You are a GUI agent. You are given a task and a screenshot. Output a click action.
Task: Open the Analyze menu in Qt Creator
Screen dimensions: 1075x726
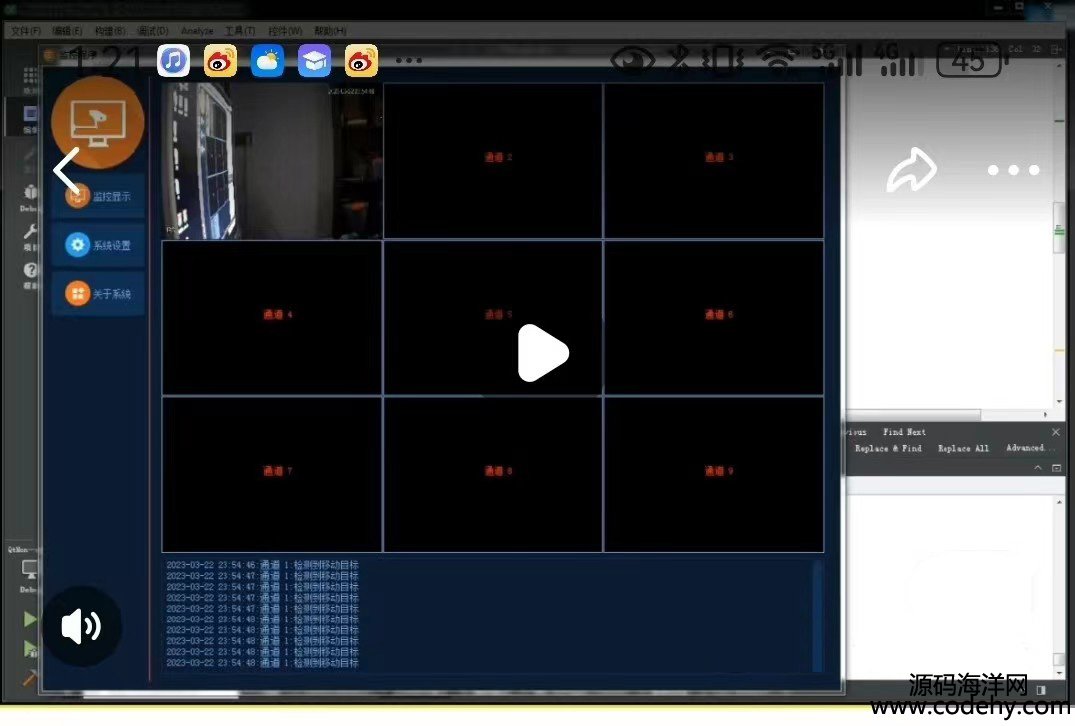(x=197, y=31)
